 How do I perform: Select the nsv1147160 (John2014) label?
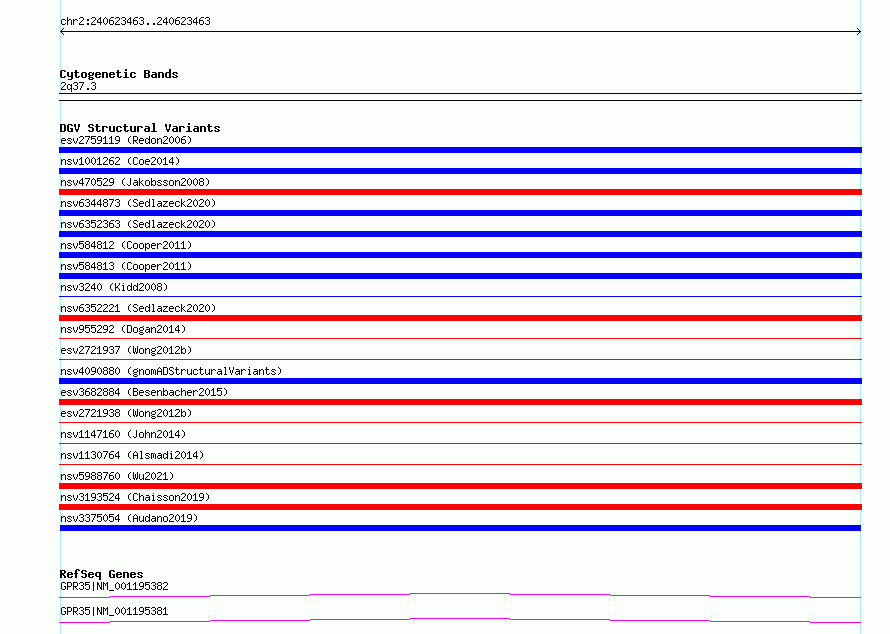pos(123,434)
